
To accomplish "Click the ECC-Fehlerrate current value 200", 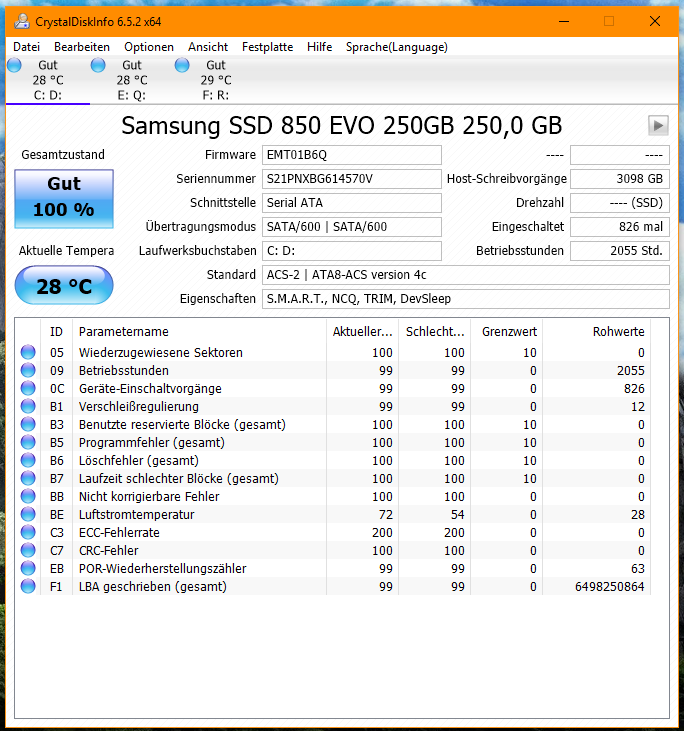I will (382, 532).
